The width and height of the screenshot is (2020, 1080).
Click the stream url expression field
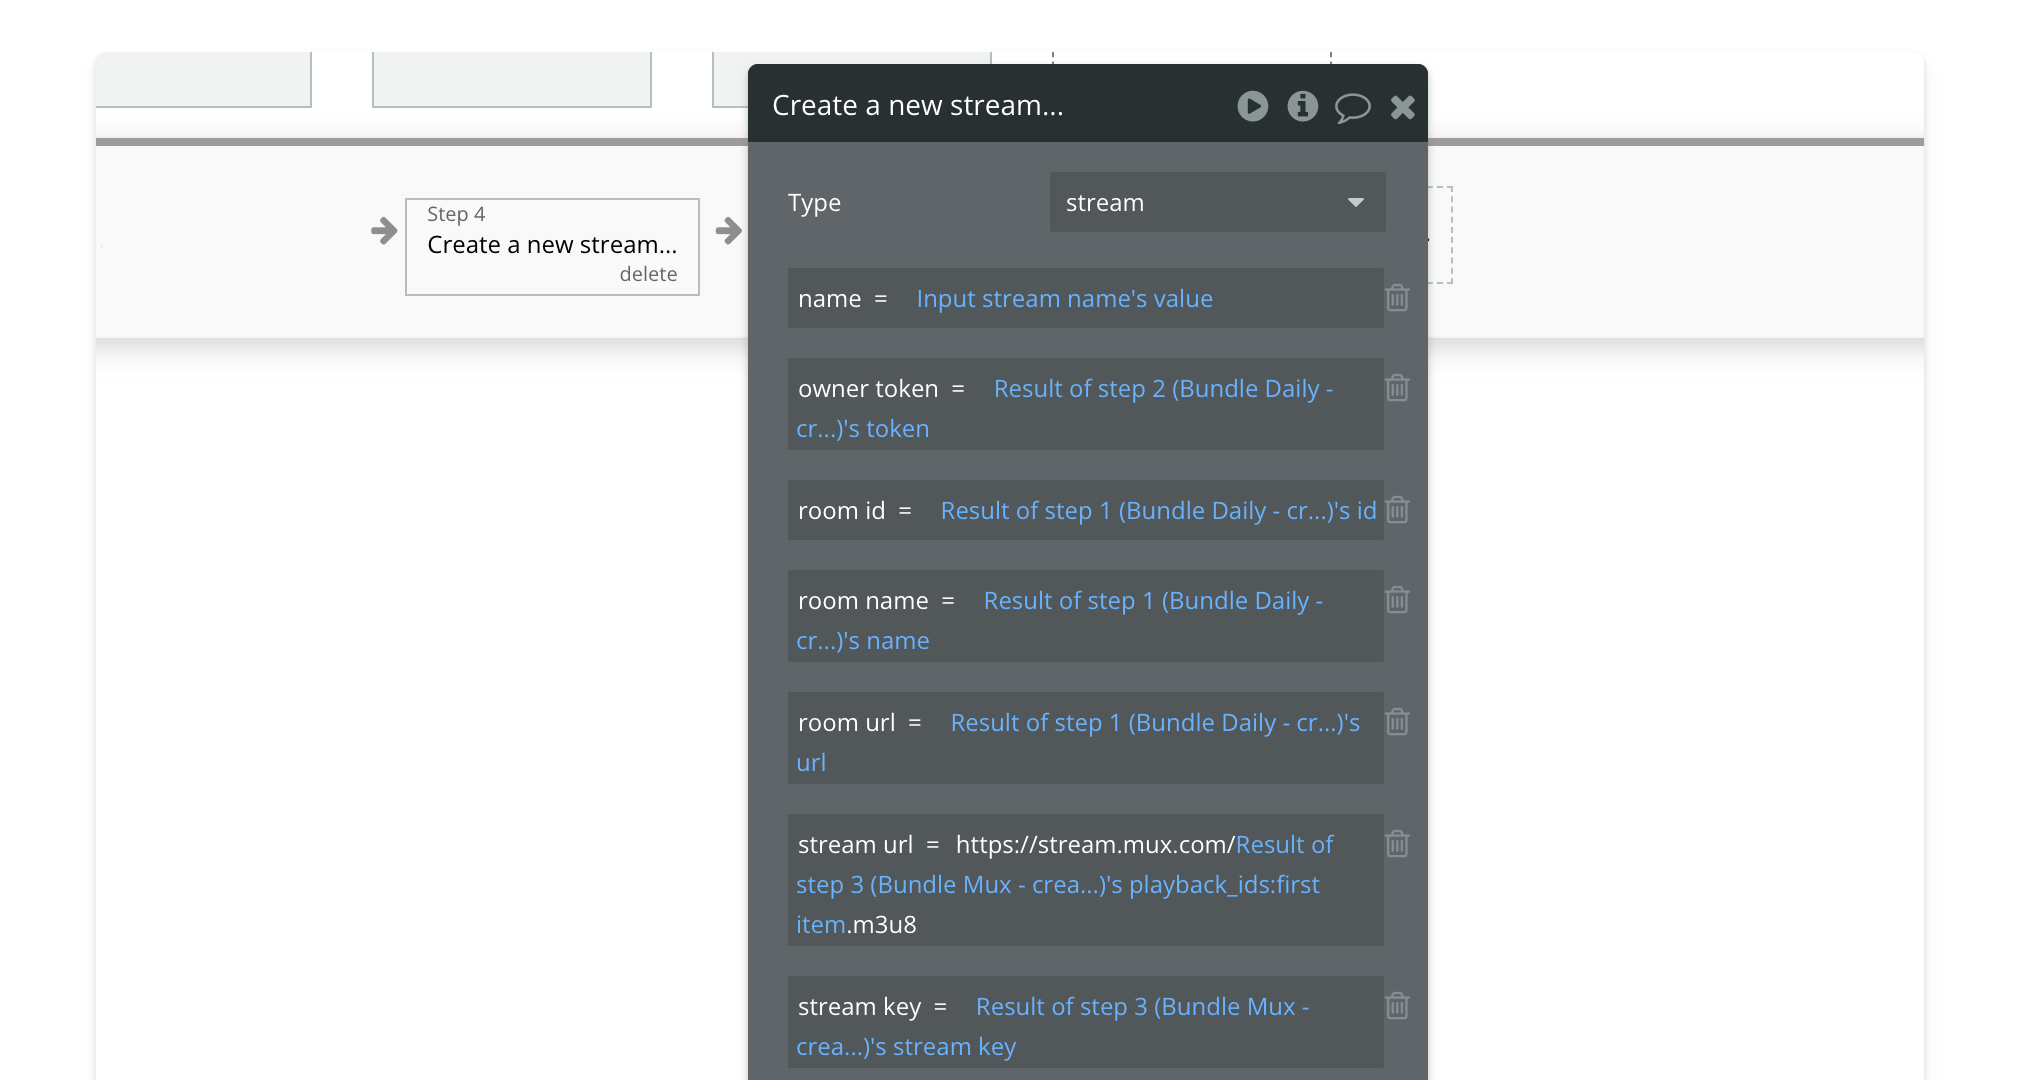1058,885
